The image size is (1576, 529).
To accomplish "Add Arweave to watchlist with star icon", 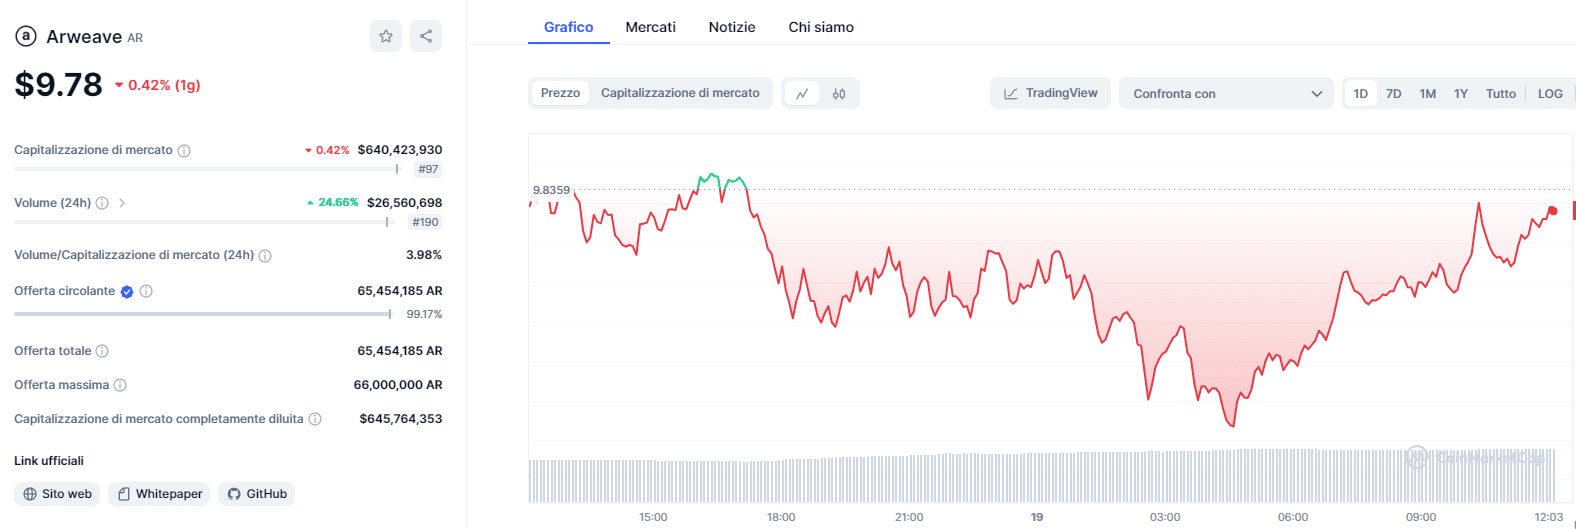I will point(386,36).
